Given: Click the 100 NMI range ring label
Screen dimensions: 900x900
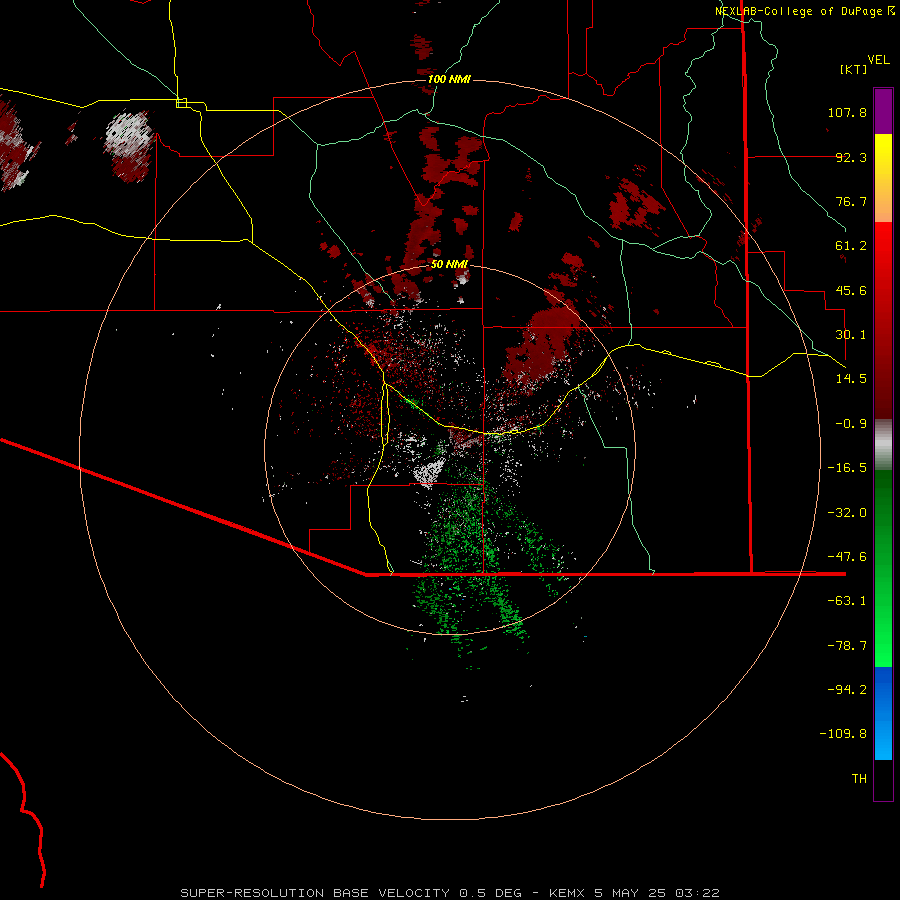Looking at the screenshot, I should pyautogui.click(x=449, y=79).
